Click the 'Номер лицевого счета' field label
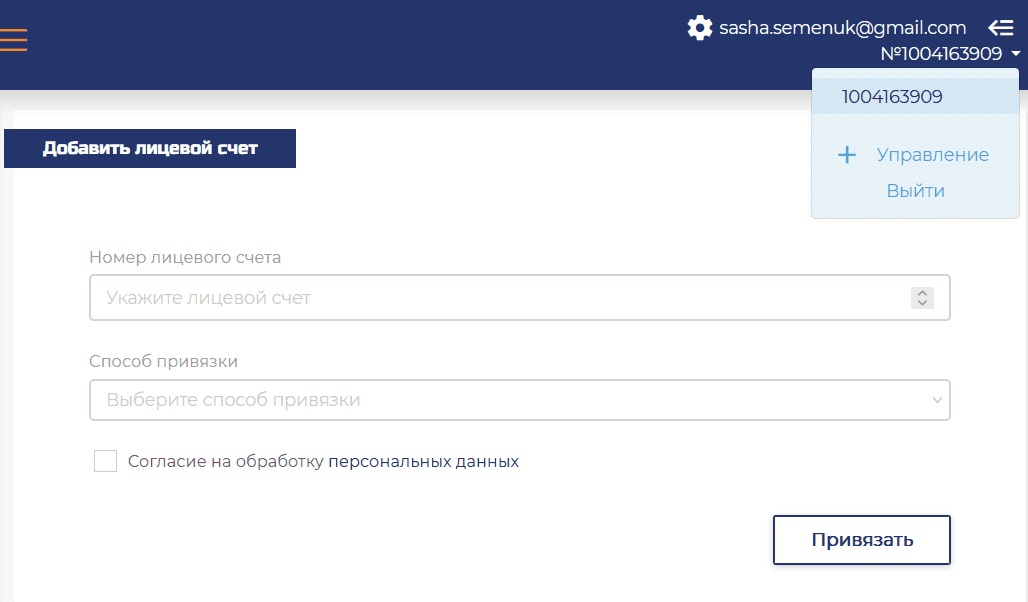 (185, 257)
